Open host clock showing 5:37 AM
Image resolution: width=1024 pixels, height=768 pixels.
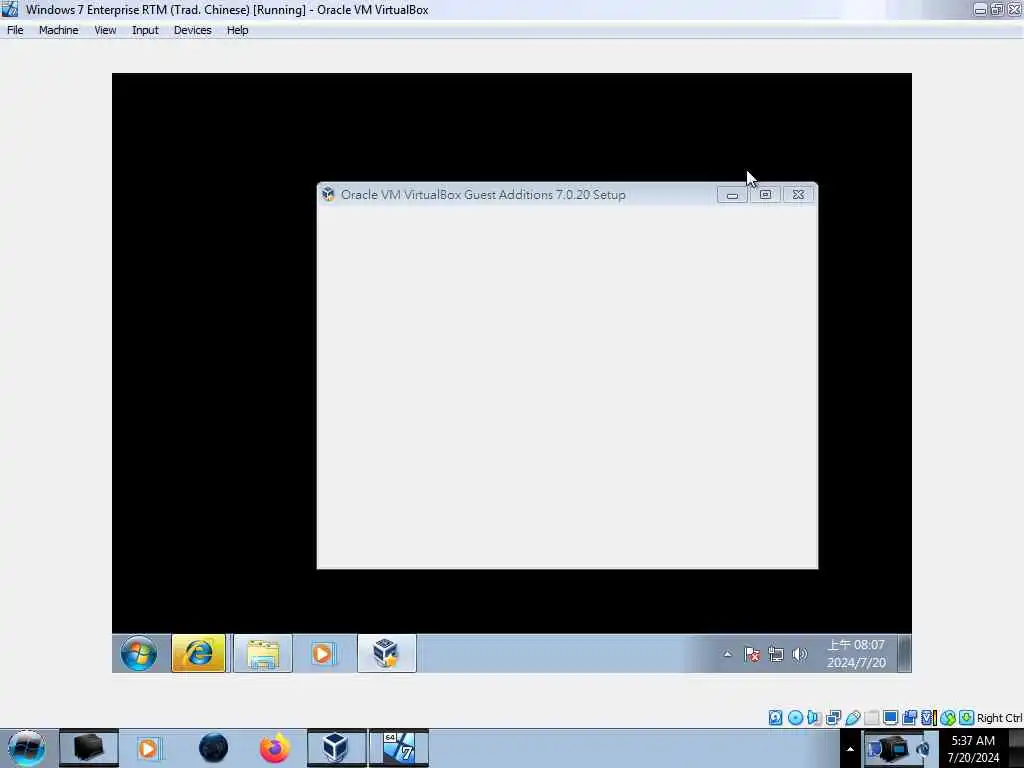[x=973, y=749]
